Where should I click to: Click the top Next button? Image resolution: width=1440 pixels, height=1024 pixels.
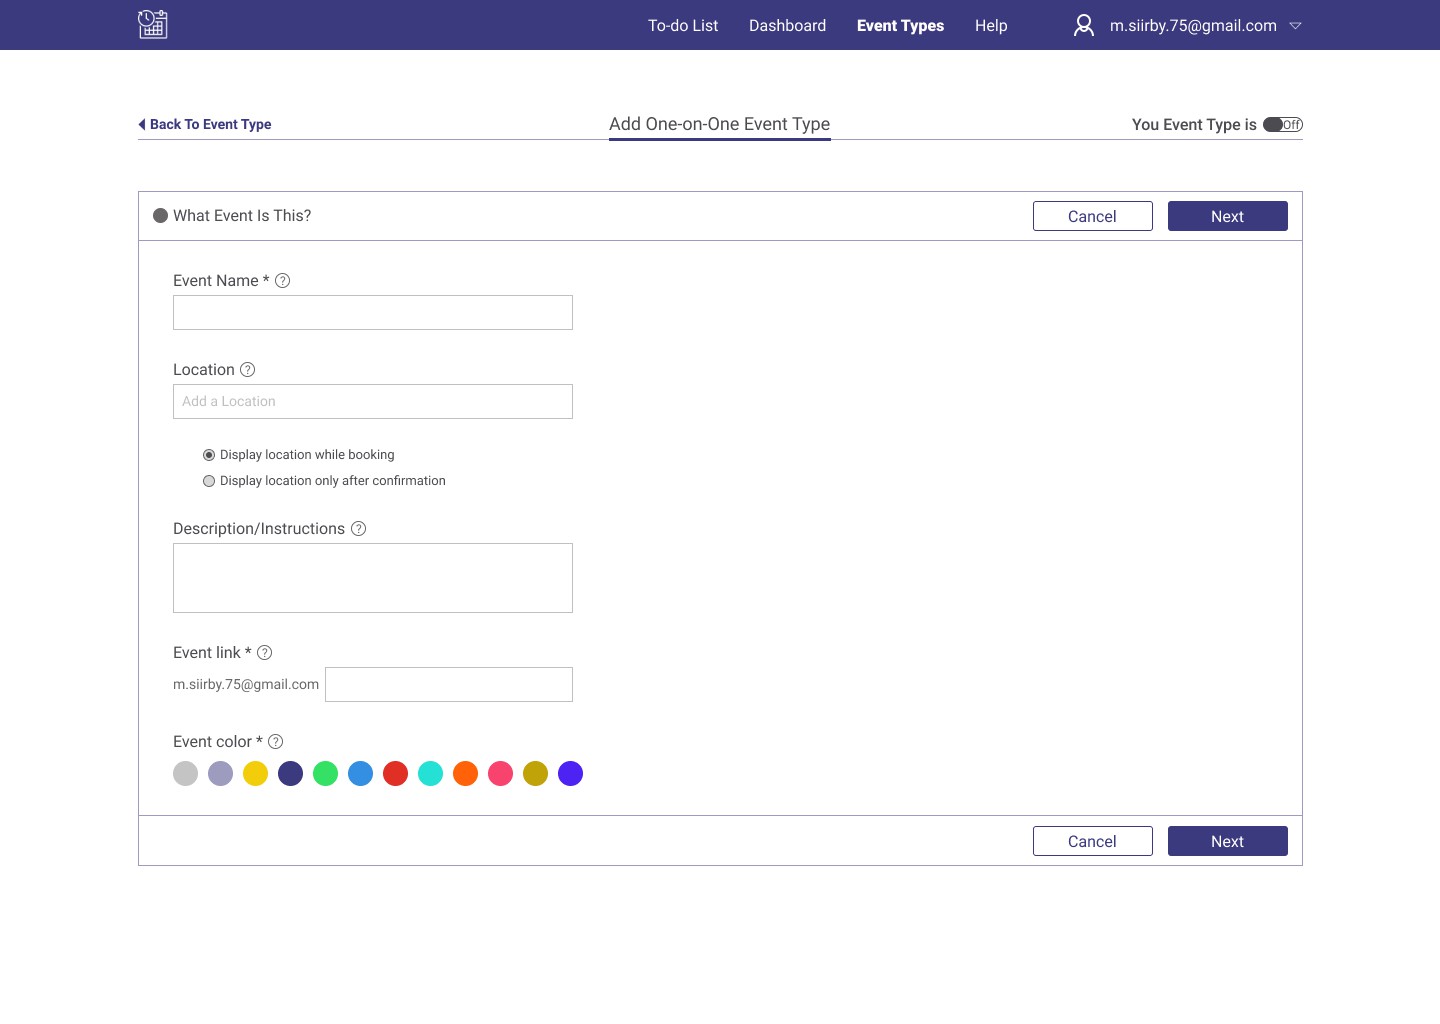point(1228,216)
